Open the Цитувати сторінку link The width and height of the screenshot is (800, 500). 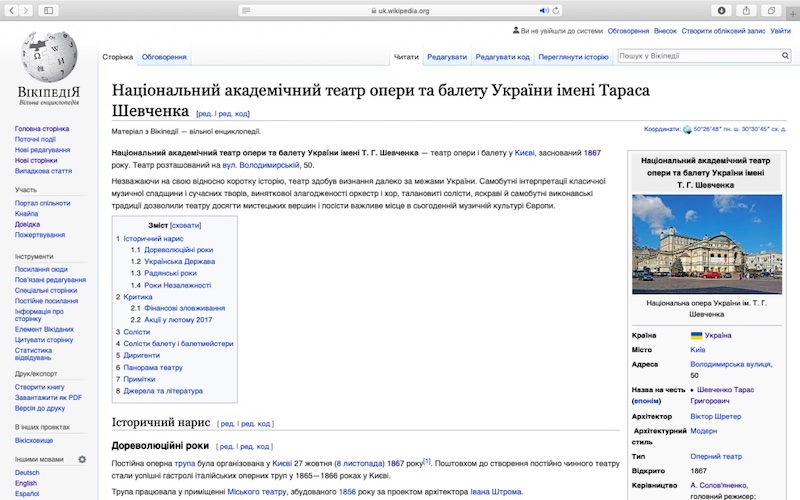(44, 340)
